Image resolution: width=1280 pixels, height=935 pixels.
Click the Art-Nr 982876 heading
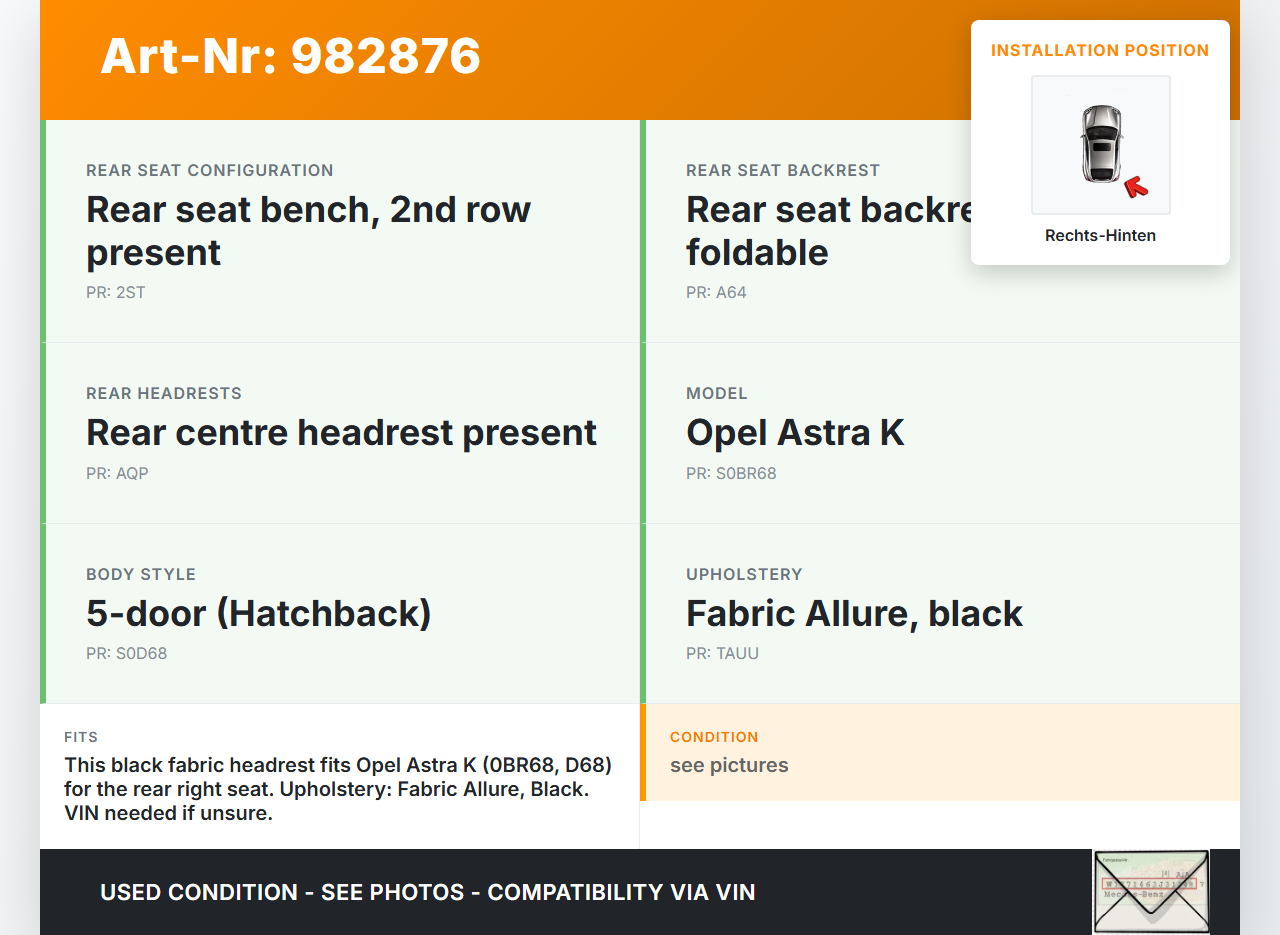pos(290,56)
